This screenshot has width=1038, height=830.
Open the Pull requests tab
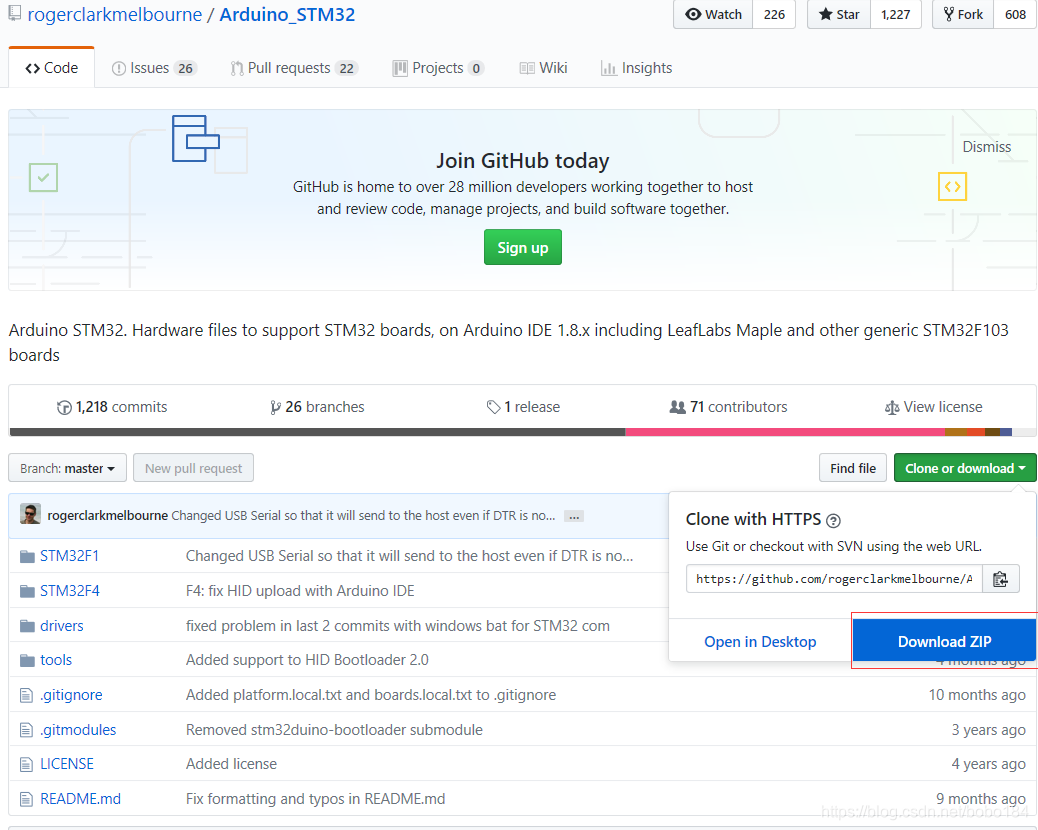pos(293,68)
